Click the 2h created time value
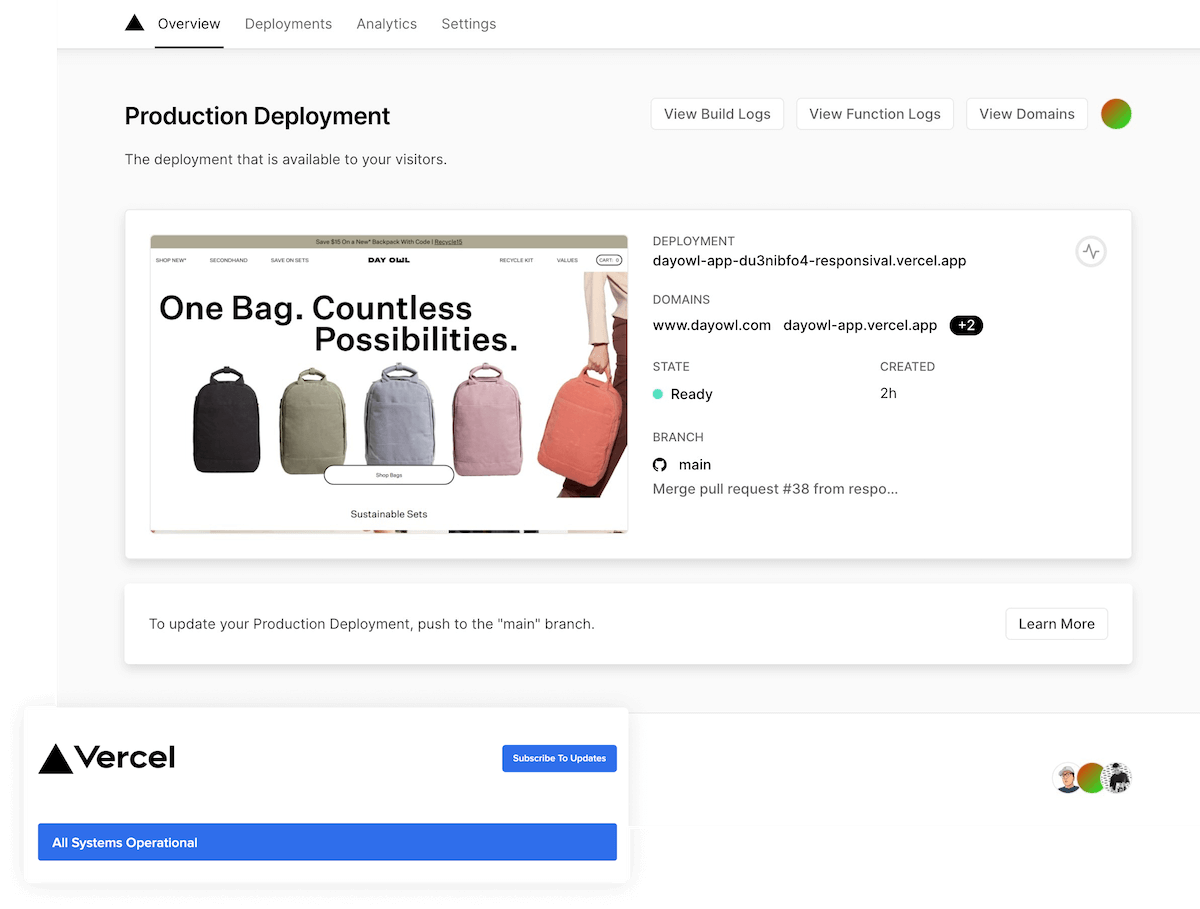Image resolution: width=1200 pixels, height=909 pixels. tap(888, 393)
